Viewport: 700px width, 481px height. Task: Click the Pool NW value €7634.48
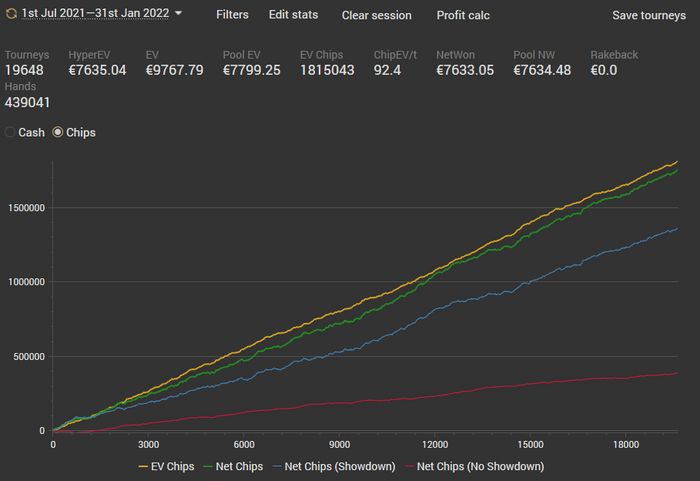tap(542, 70)
